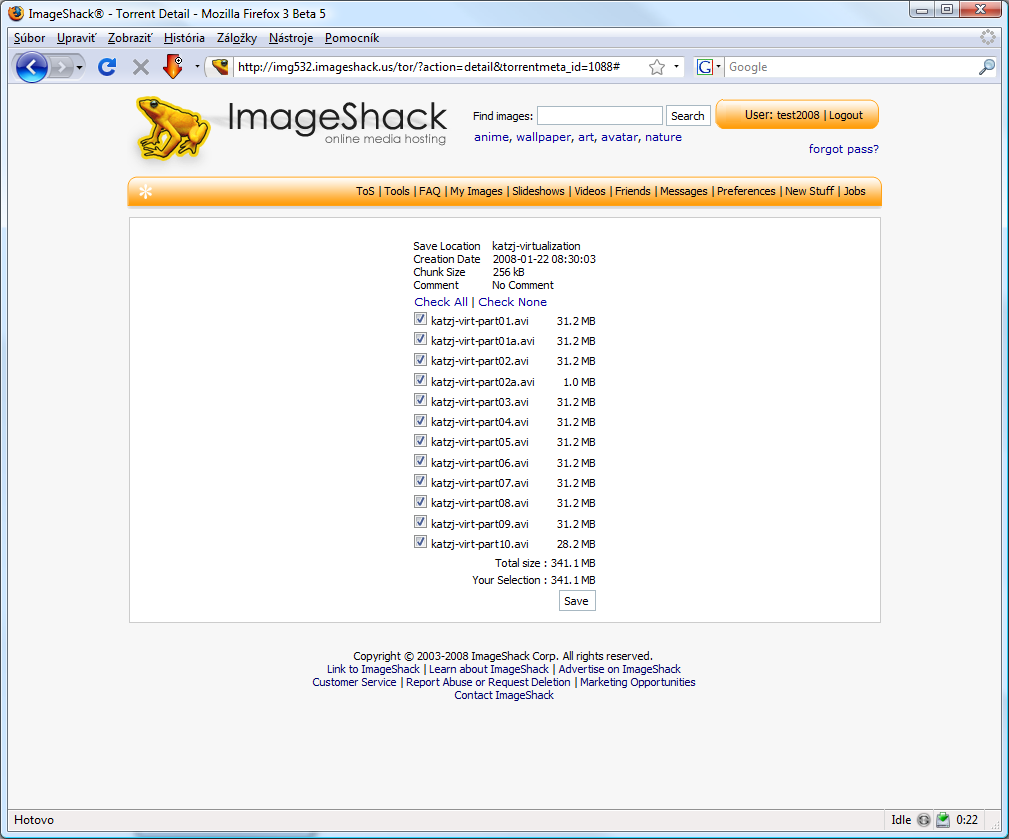Open the Customer Service footer link
This screenshot has width=1009, height=839.
point(354,682)
